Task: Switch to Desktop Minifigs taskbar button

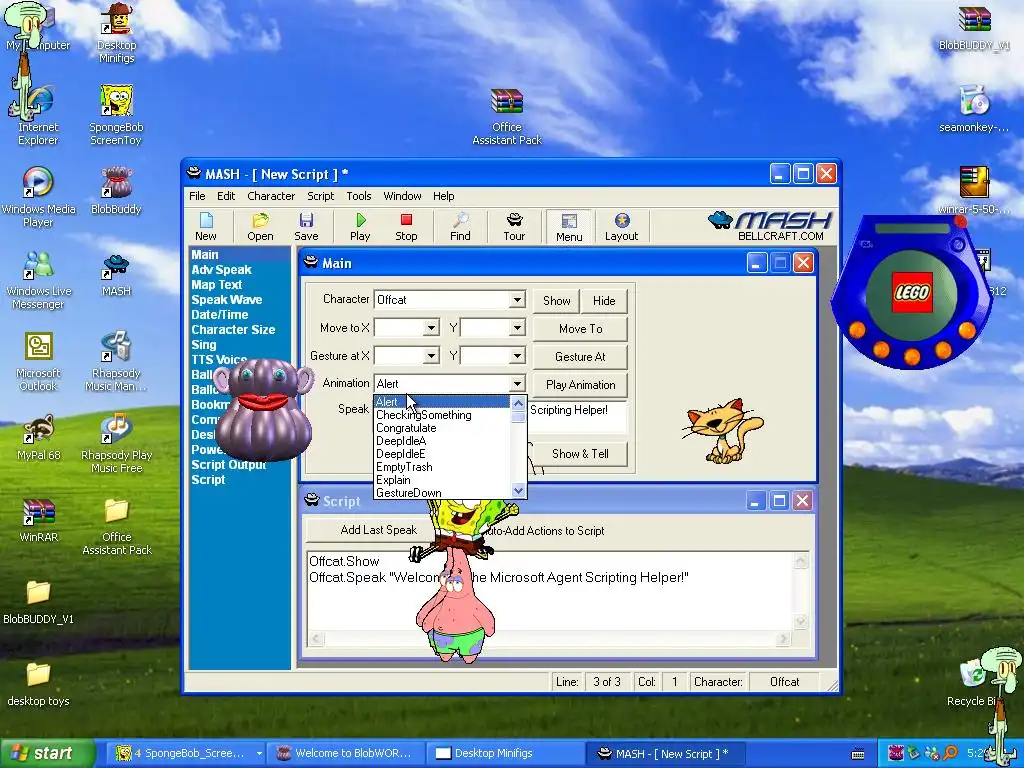Action: coord(506,753)
